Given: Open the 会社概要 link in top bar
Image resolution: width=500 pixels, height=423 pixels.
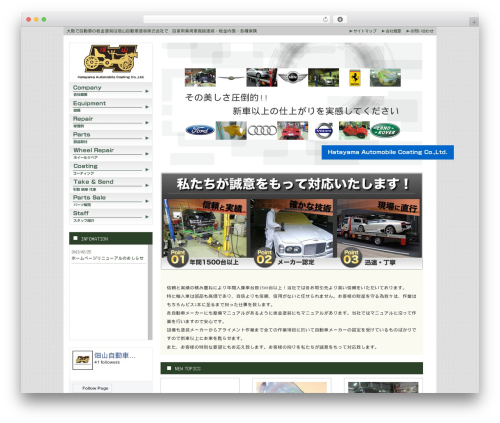Looking at the screenshot, I should pyautogui.click(x=391, y=31).
